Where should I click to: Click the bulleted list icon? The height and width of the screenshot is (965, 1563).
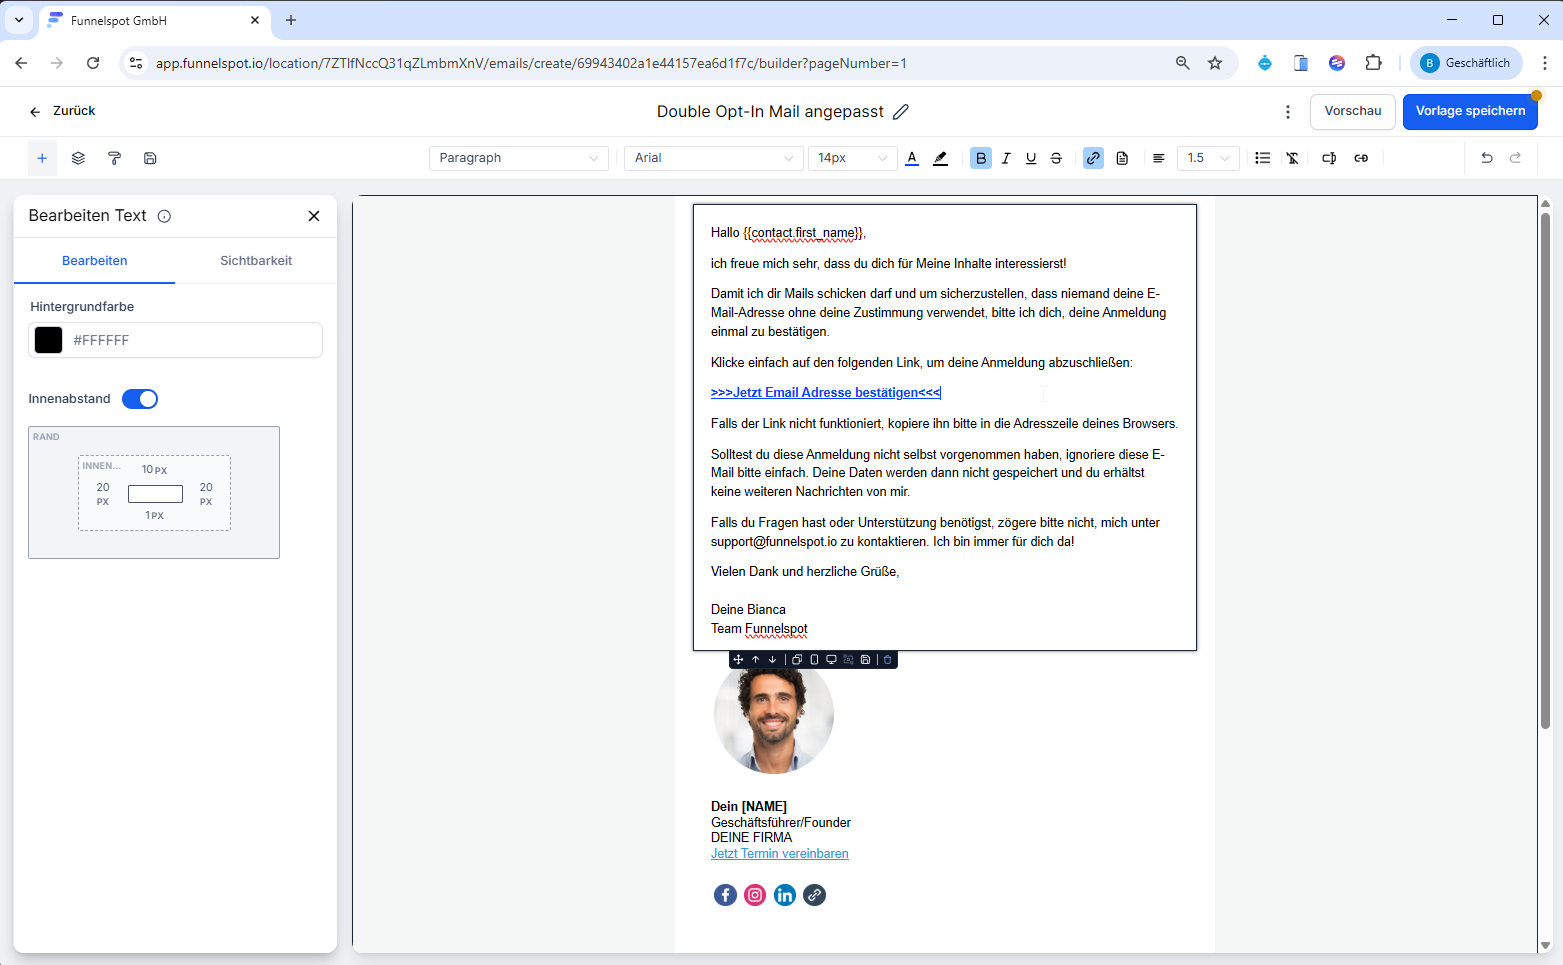(1262, 158)
